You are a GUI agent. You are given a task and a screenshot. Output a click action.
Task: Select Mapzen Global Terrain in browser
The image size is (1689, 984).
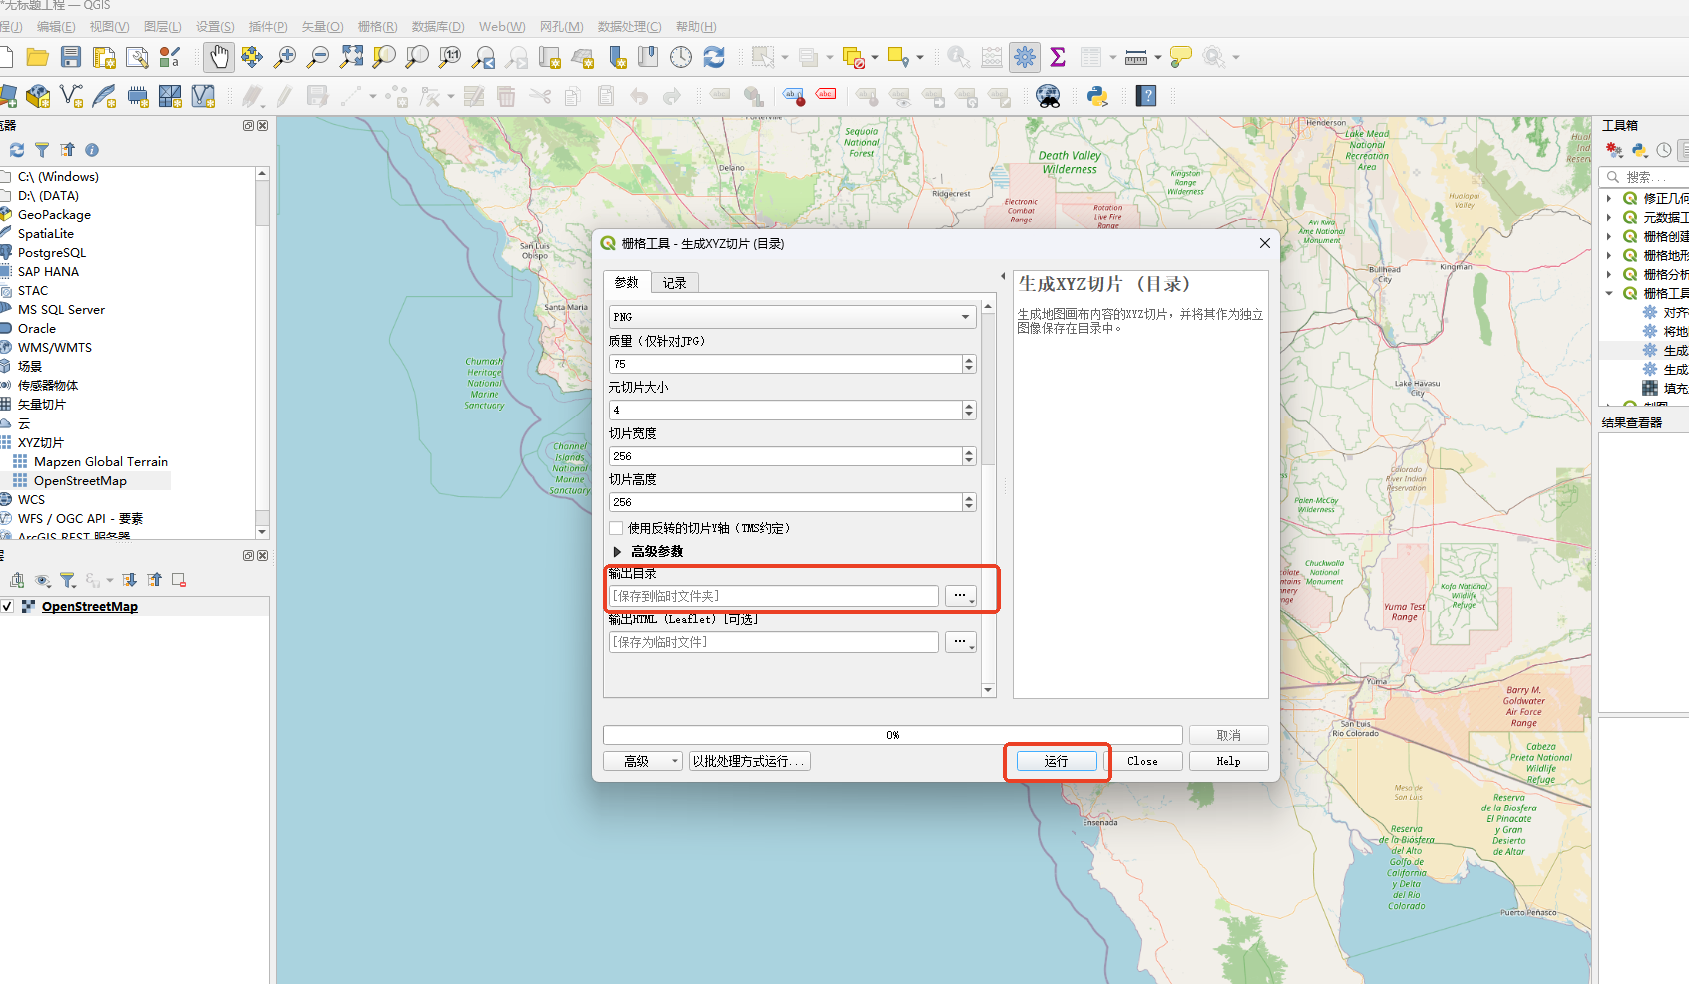click(101, 461)
